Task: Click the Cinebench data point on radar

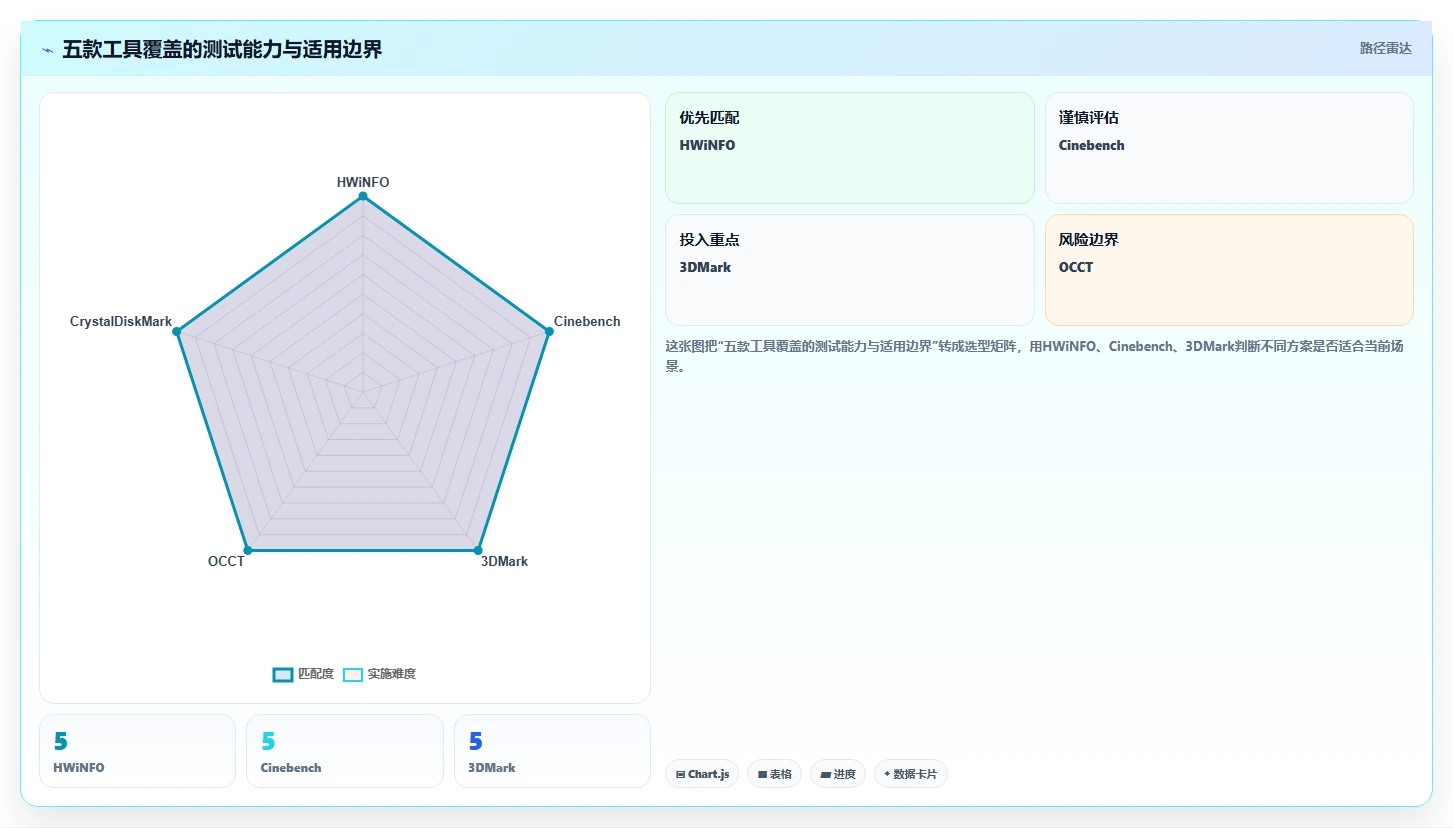Action: coord(549,331)
